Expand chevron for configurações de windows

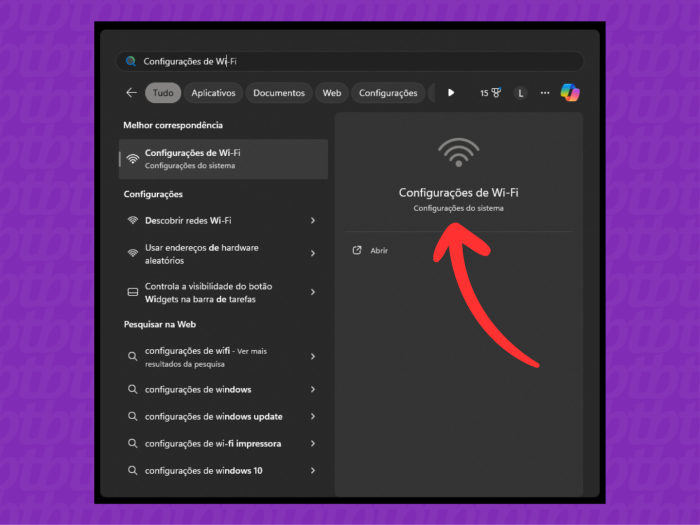313,389
